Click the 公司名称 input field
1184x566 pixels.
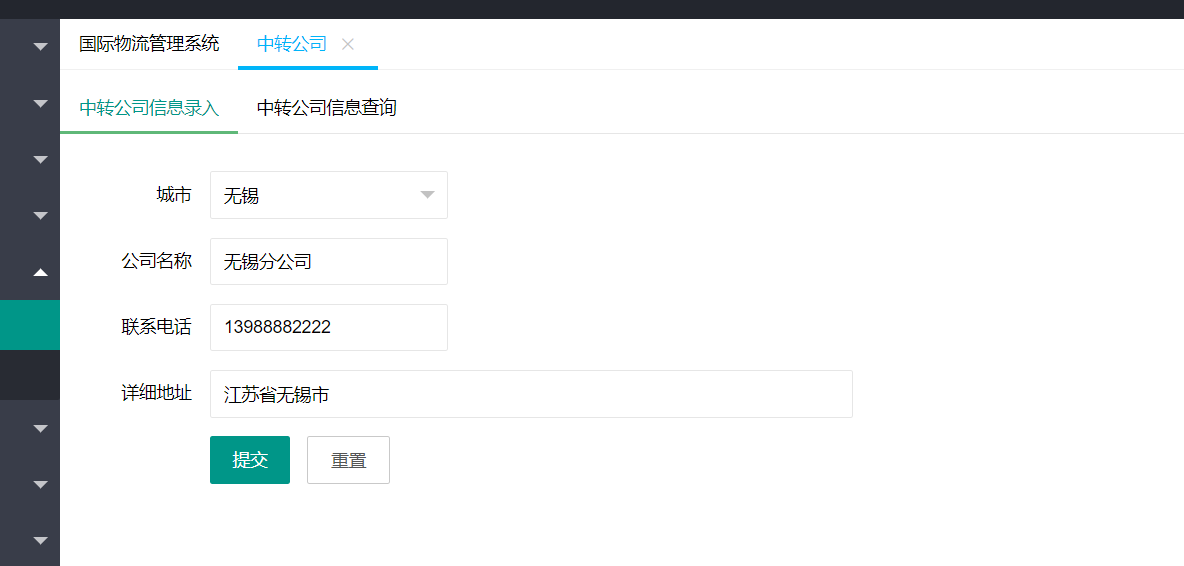pyautogui.click(x=328, y=262)
